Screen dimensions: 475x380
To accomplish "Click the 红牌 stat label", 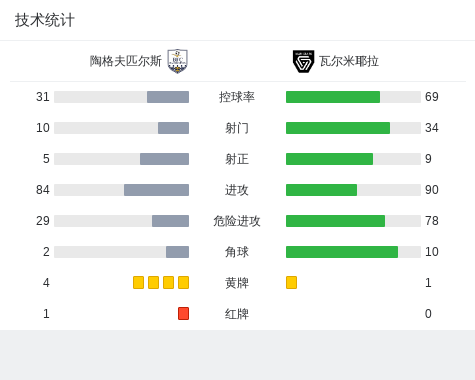I will pos(237,314).
